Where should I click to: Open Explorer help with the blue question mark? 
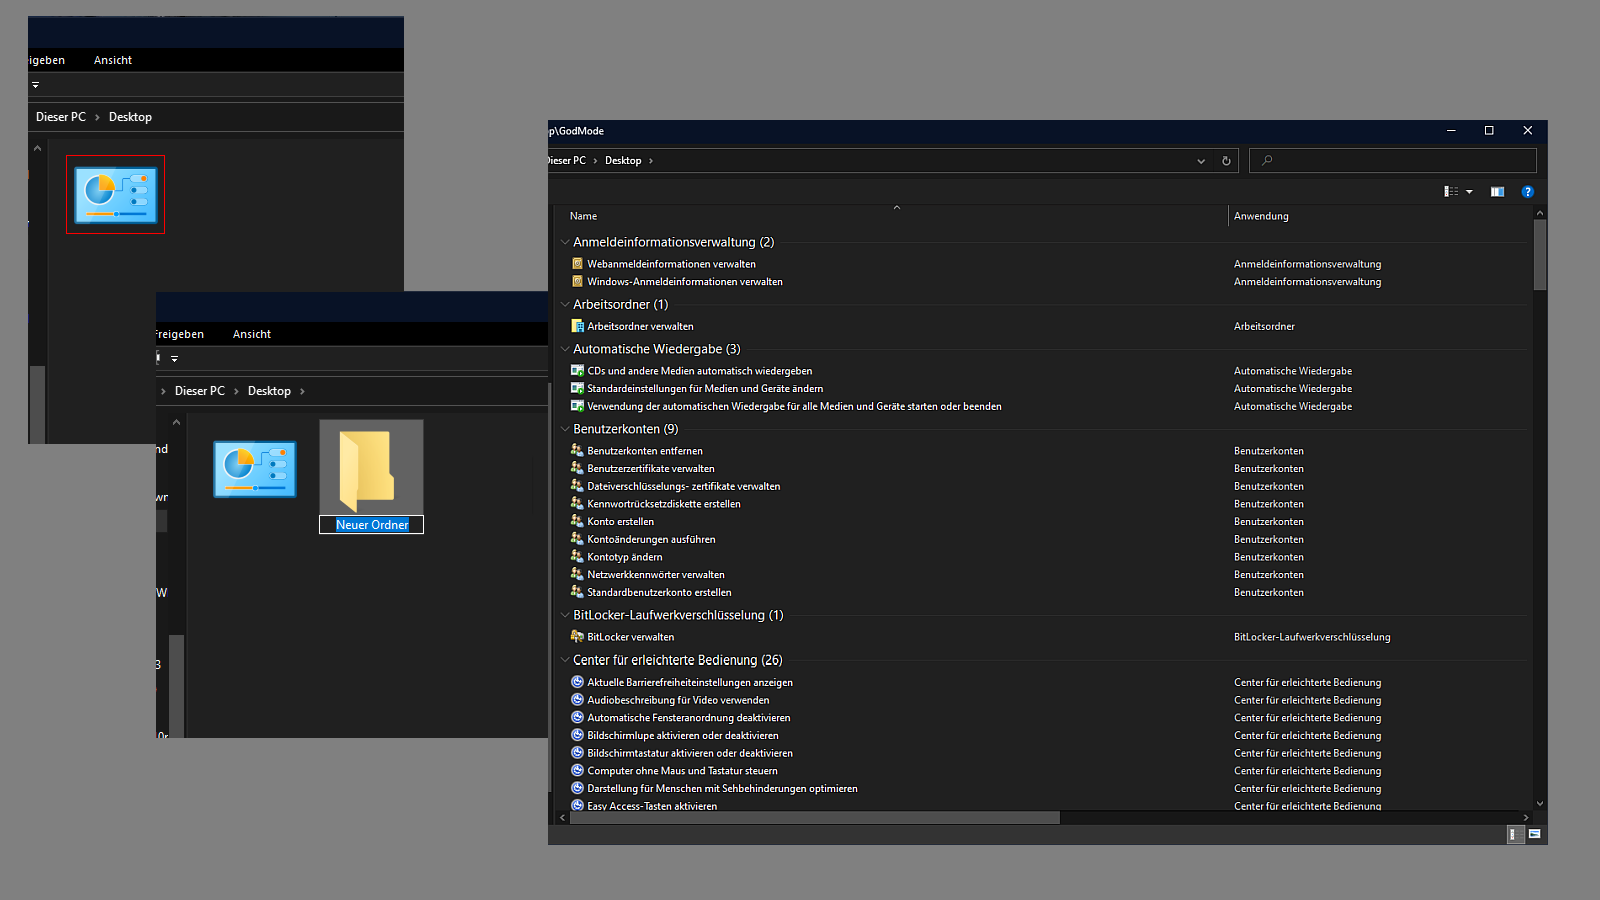[x=1527, y=192]
